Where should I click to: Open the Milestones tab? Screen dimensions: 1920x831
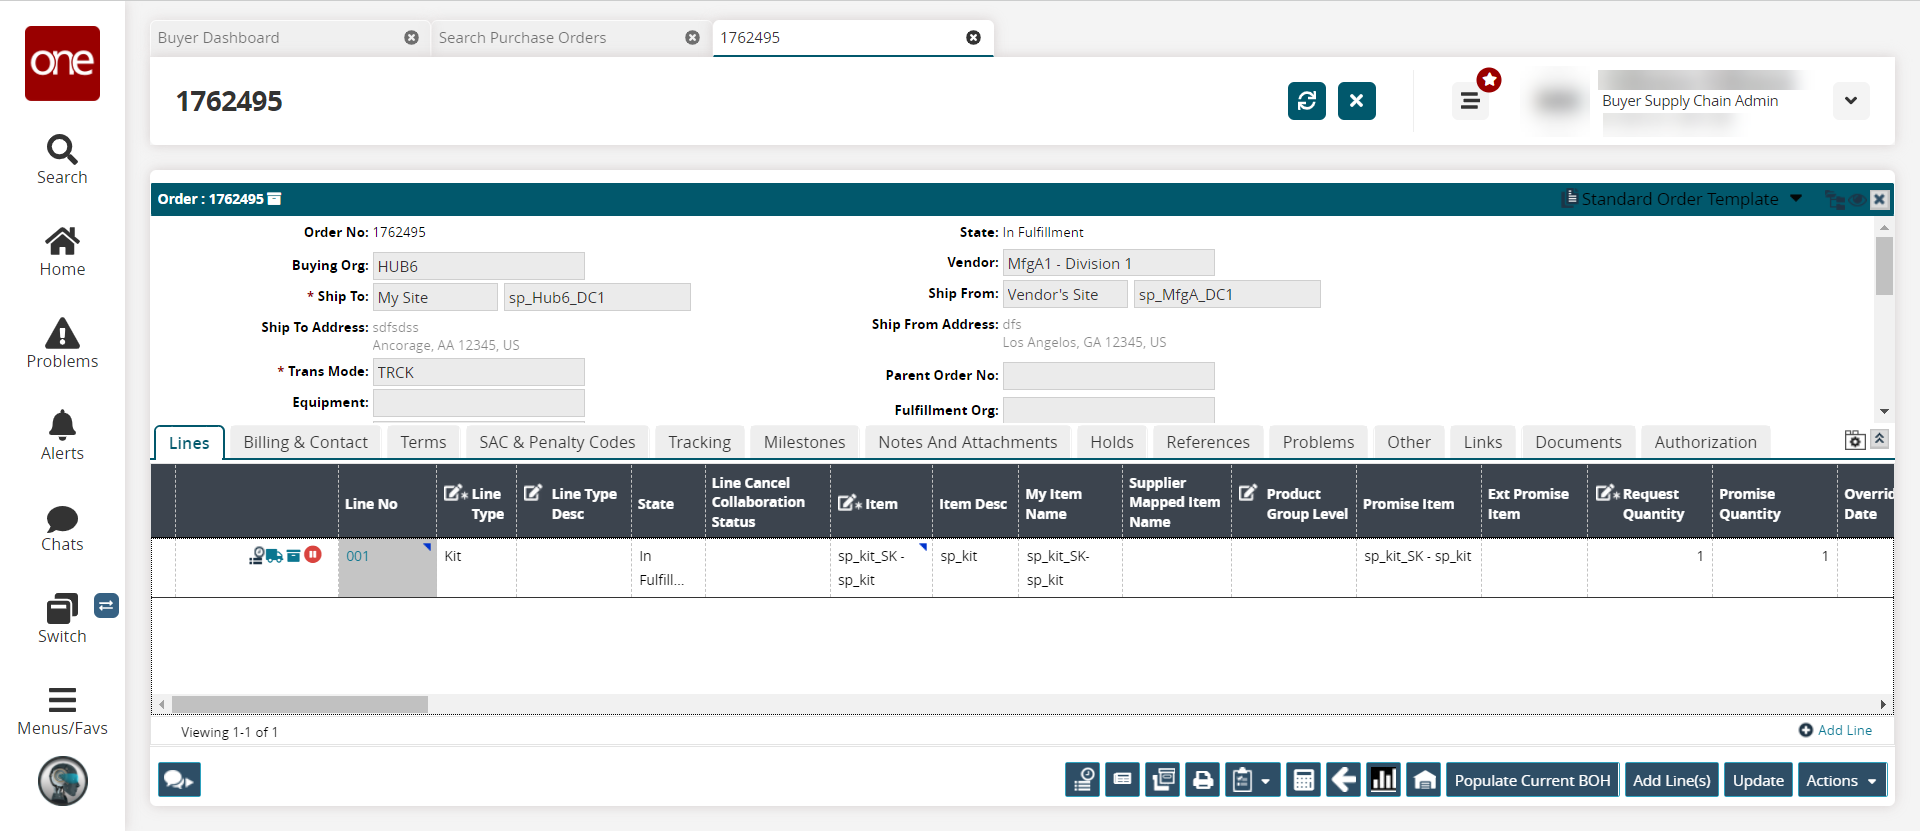(x=804, y=442)
